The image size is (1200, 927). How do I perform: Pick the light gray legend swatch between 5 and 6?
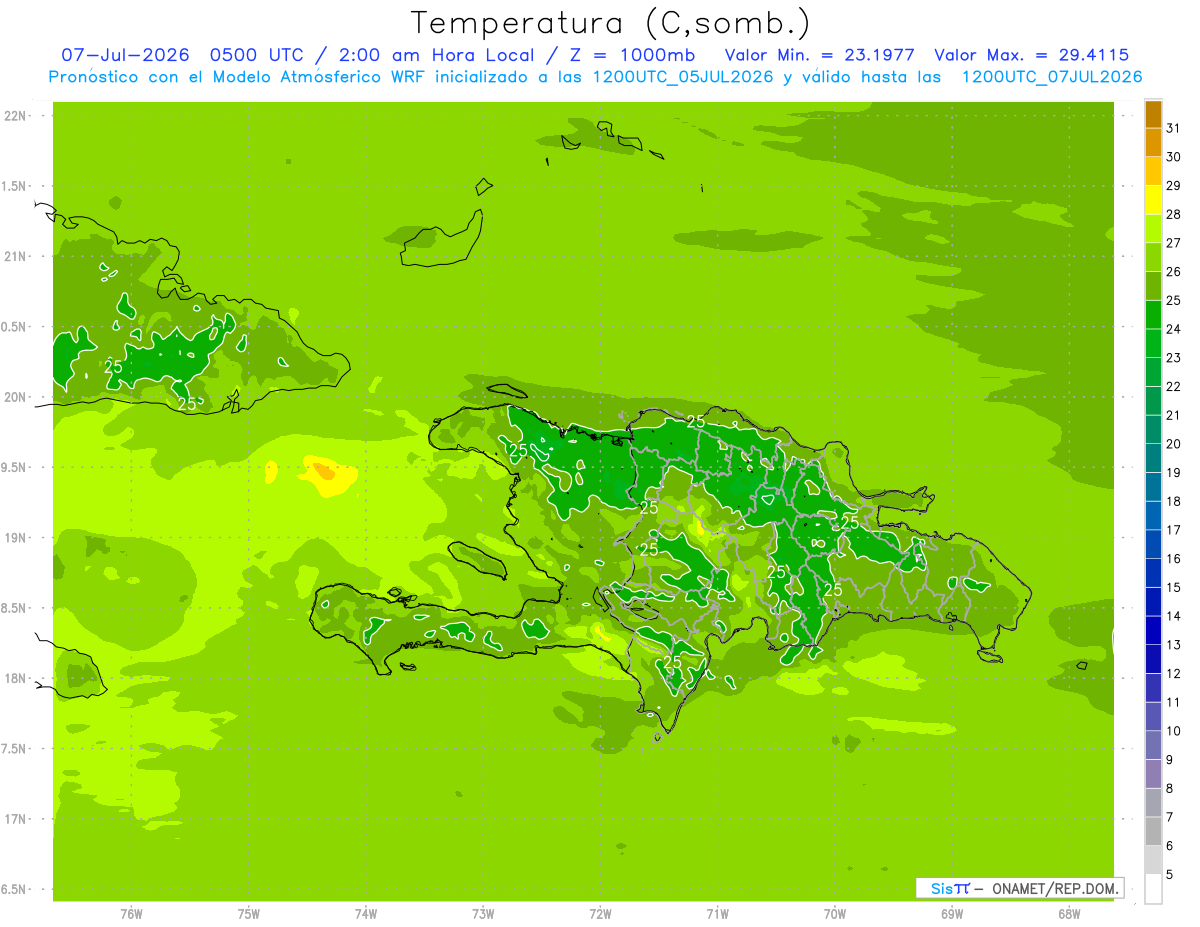tap(1153, 860)
